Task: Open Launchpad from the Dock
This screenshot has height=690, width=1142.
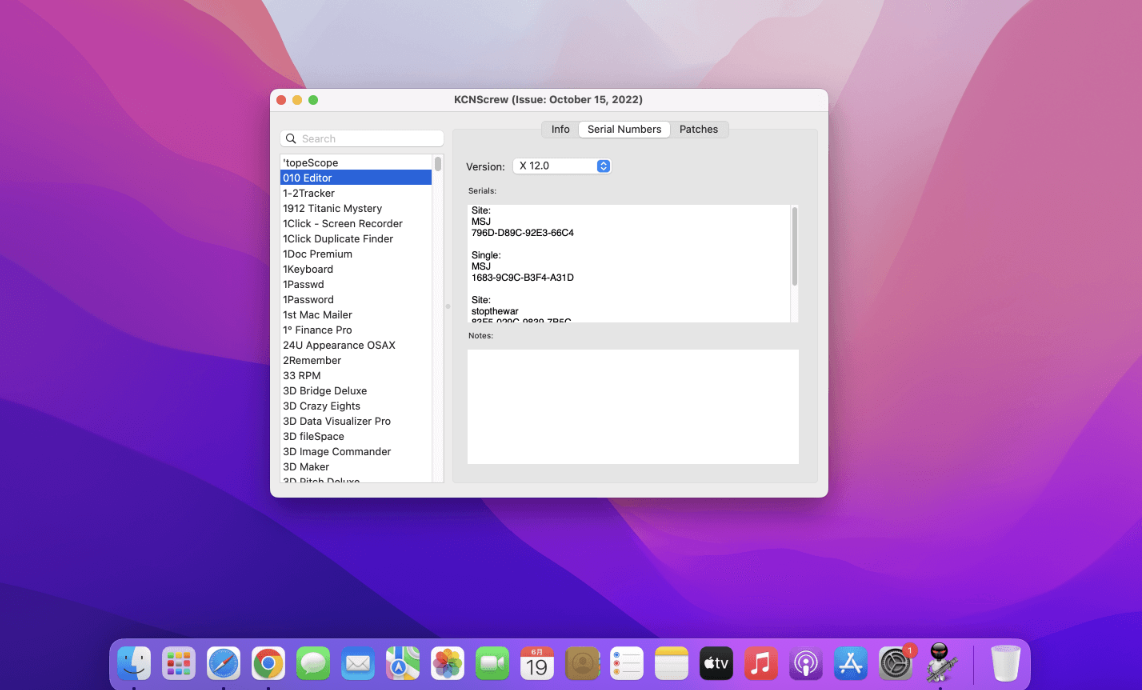Action: [x=178, y=662]
